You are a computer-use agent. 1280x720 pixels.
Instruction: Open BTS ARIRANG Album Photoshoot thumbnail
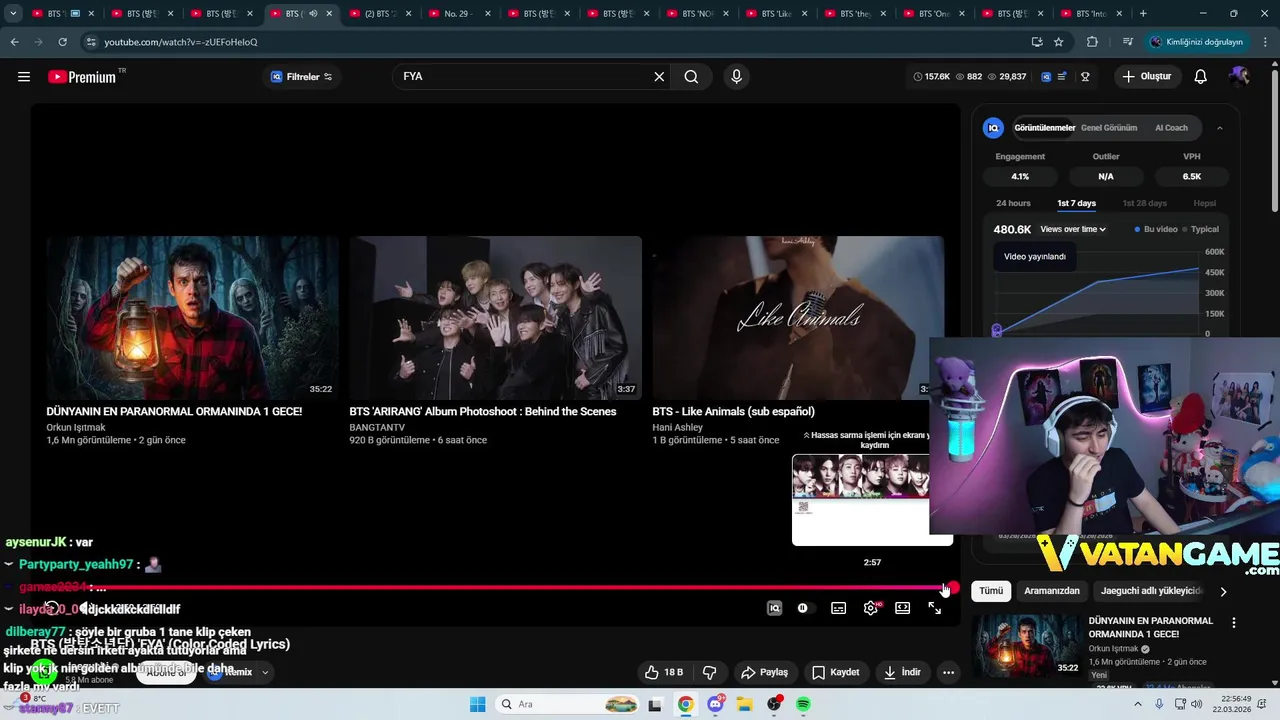(495, 318)
